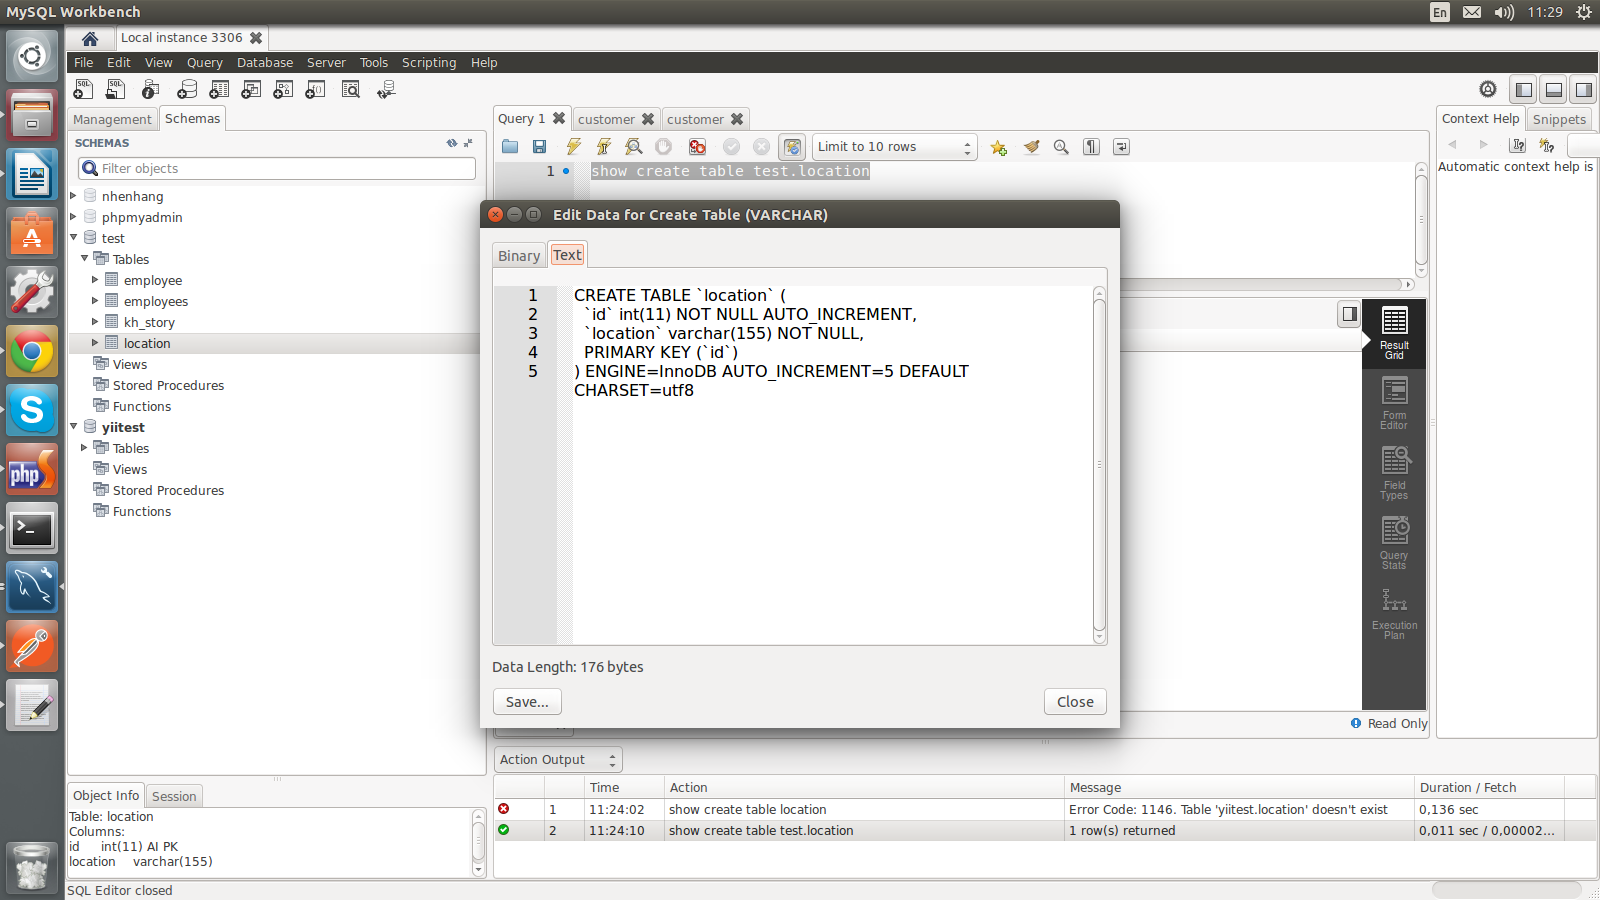Collapse the yiitest schema
This screenshot has height=900, width=1600.
74,427
